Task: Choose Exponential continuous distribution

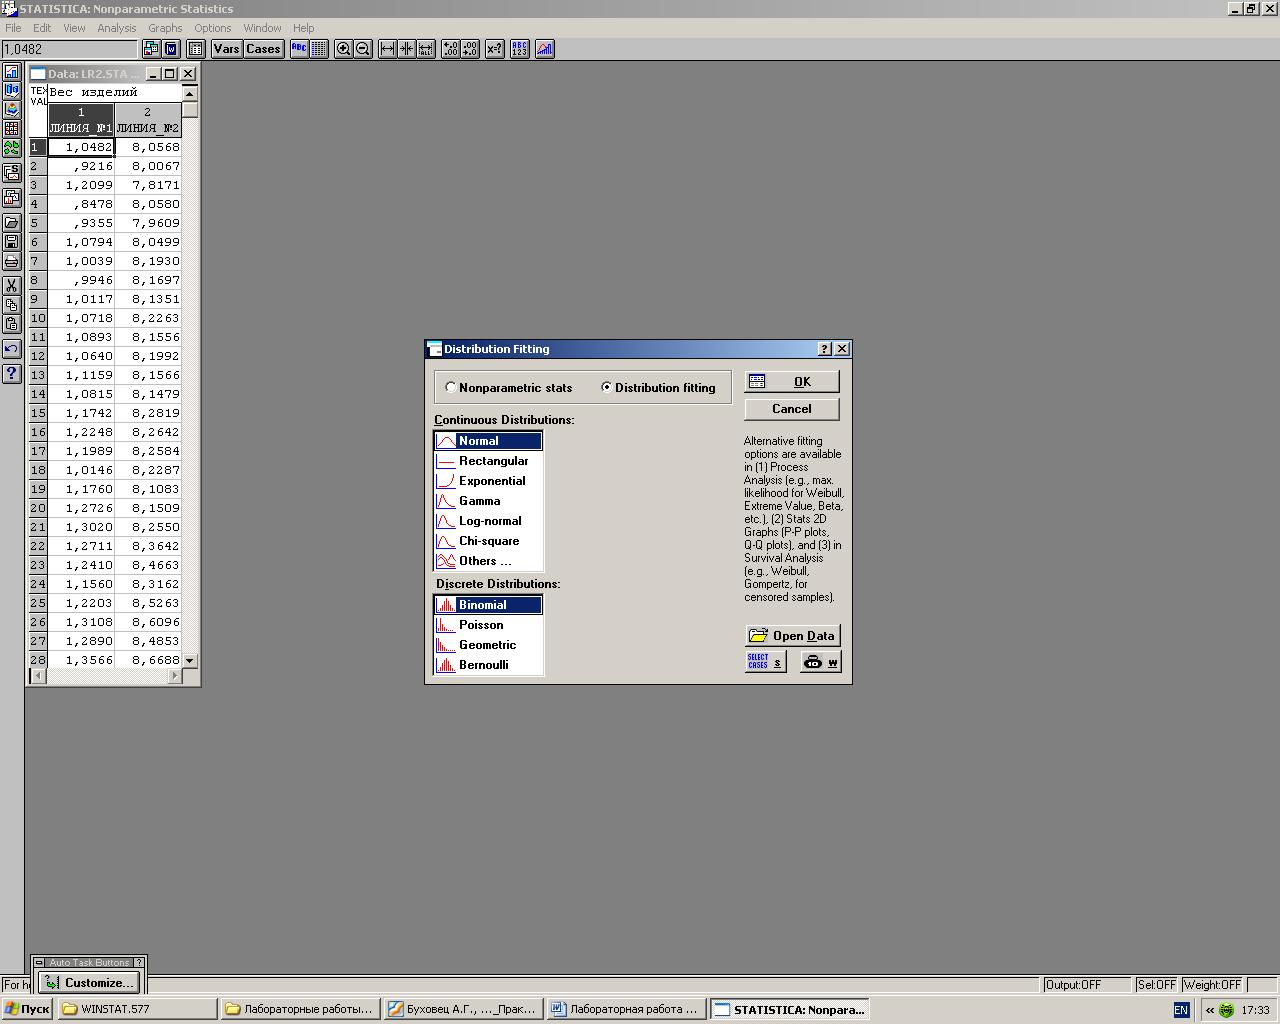Action: point(488,481)
